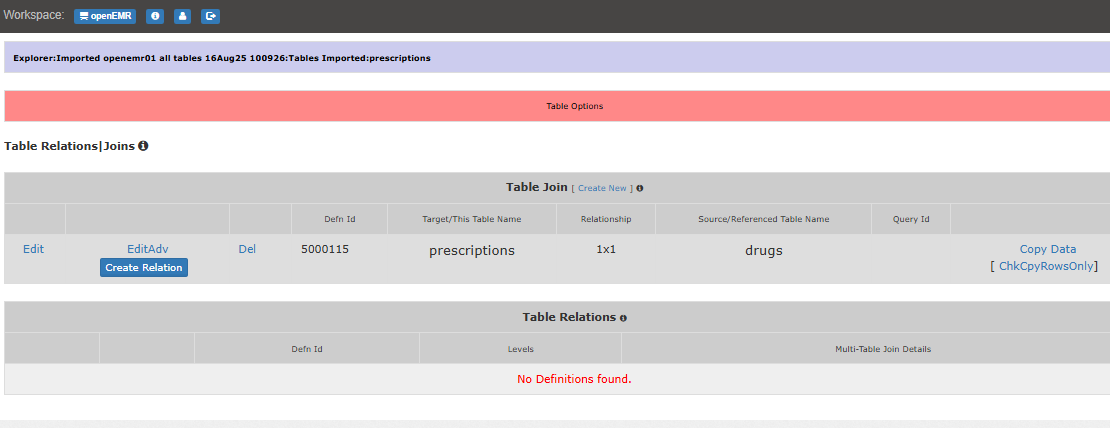Click the Query Id column header
Viewport: 1110px width, 428px height.
tap(911, 219)
